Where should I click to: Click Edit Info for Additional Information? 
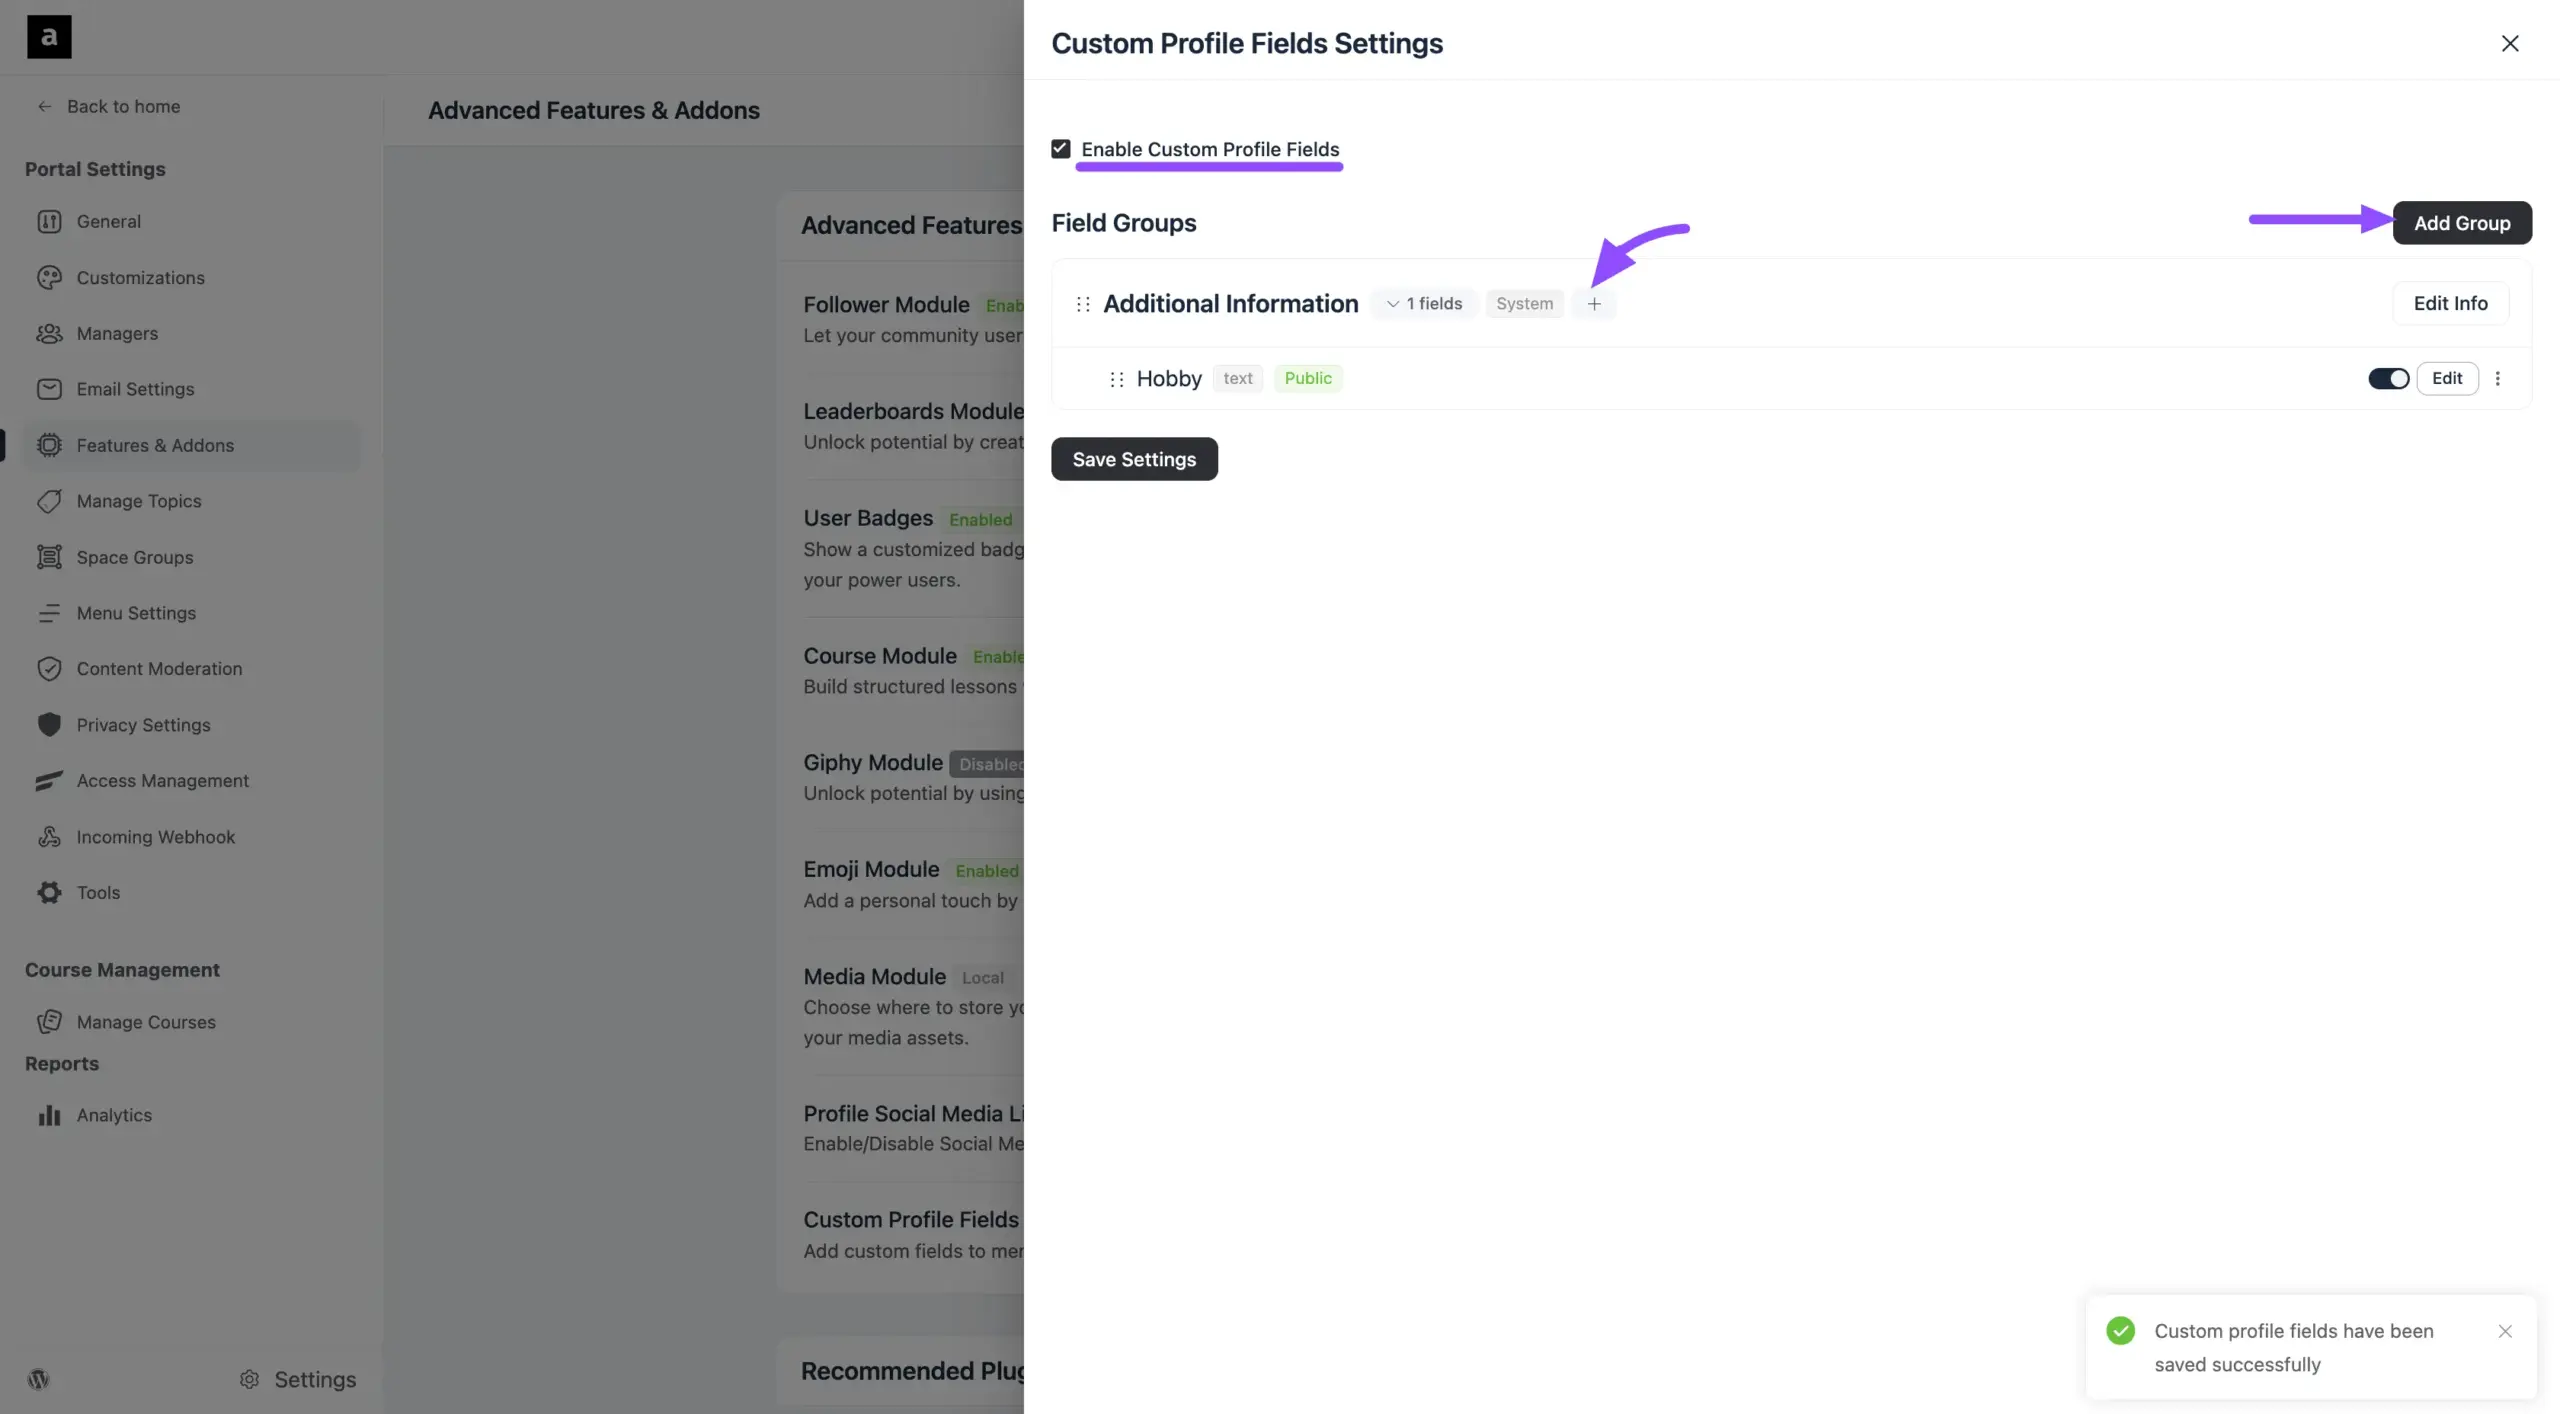click(2450, 303)
